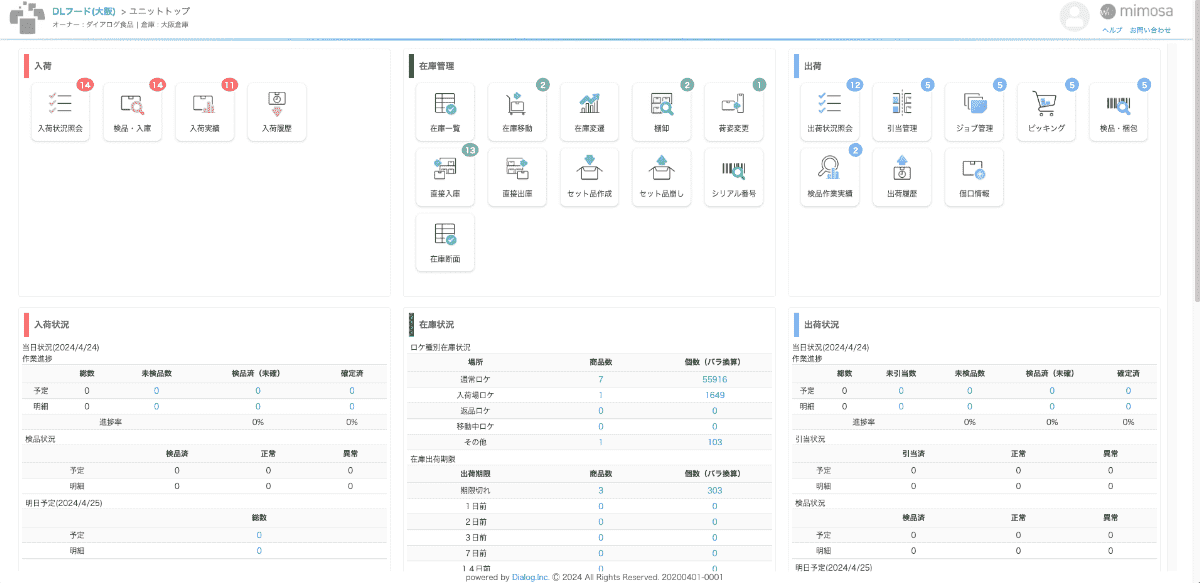Open ピッキング shopping cart tile
The width and height of the screenshot is (1200, 583).
(x=1046, y=111)
